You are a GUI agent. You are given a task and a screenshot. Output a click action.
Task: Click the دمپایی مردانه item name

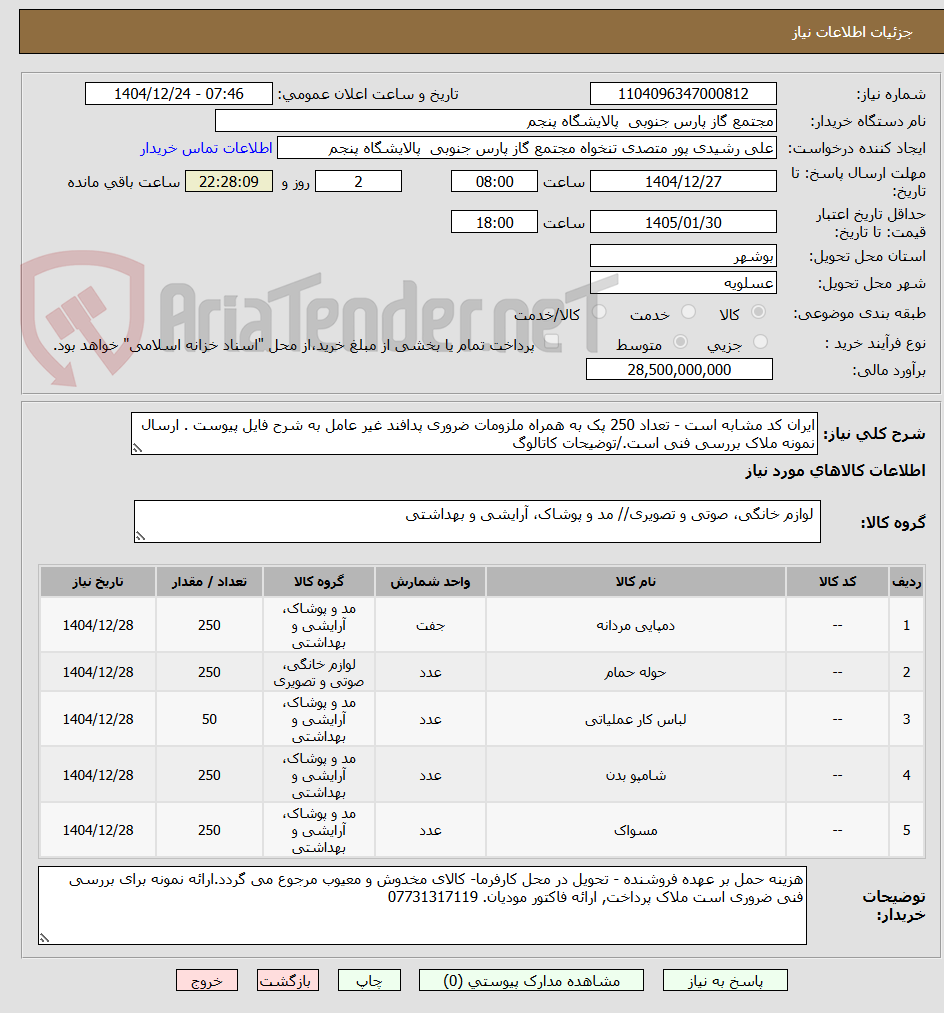636,625
